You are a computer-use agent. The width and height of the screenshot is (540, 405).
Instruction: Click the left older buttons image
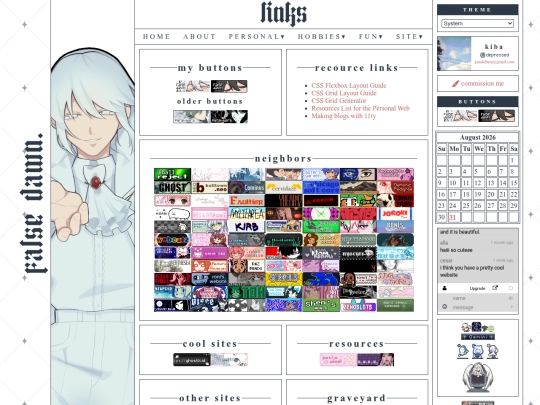point(192,116)
